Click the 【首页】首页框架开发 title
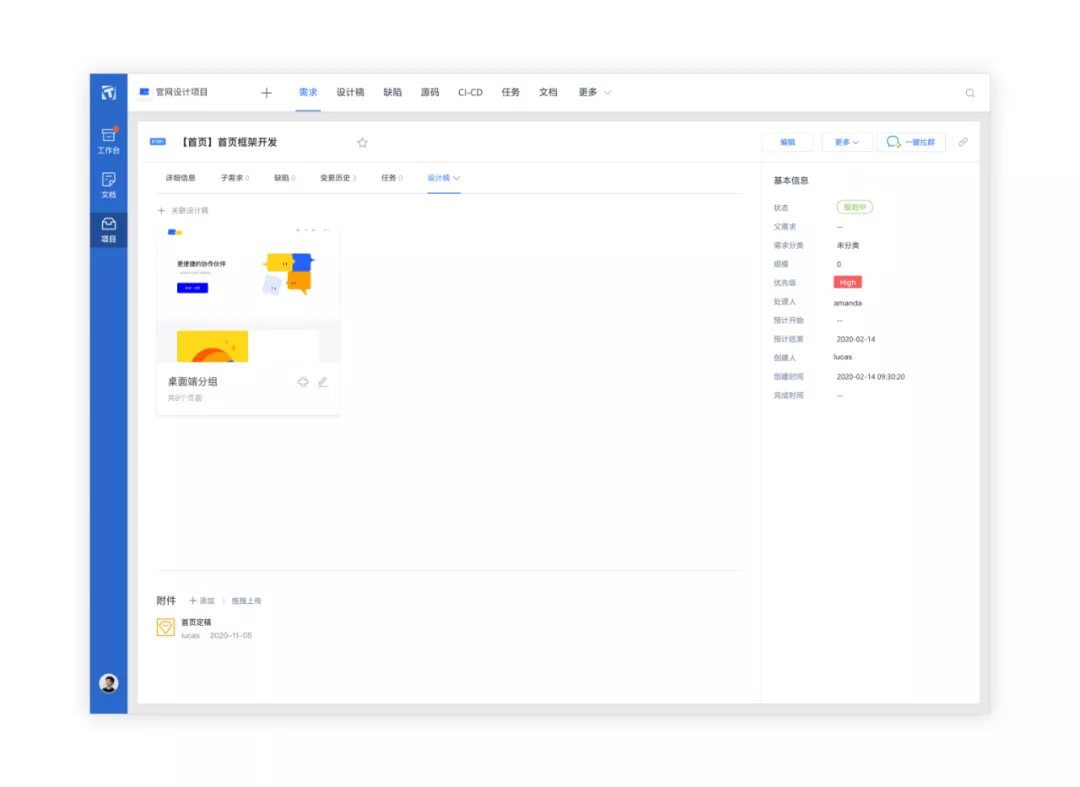 coord(229,142)
